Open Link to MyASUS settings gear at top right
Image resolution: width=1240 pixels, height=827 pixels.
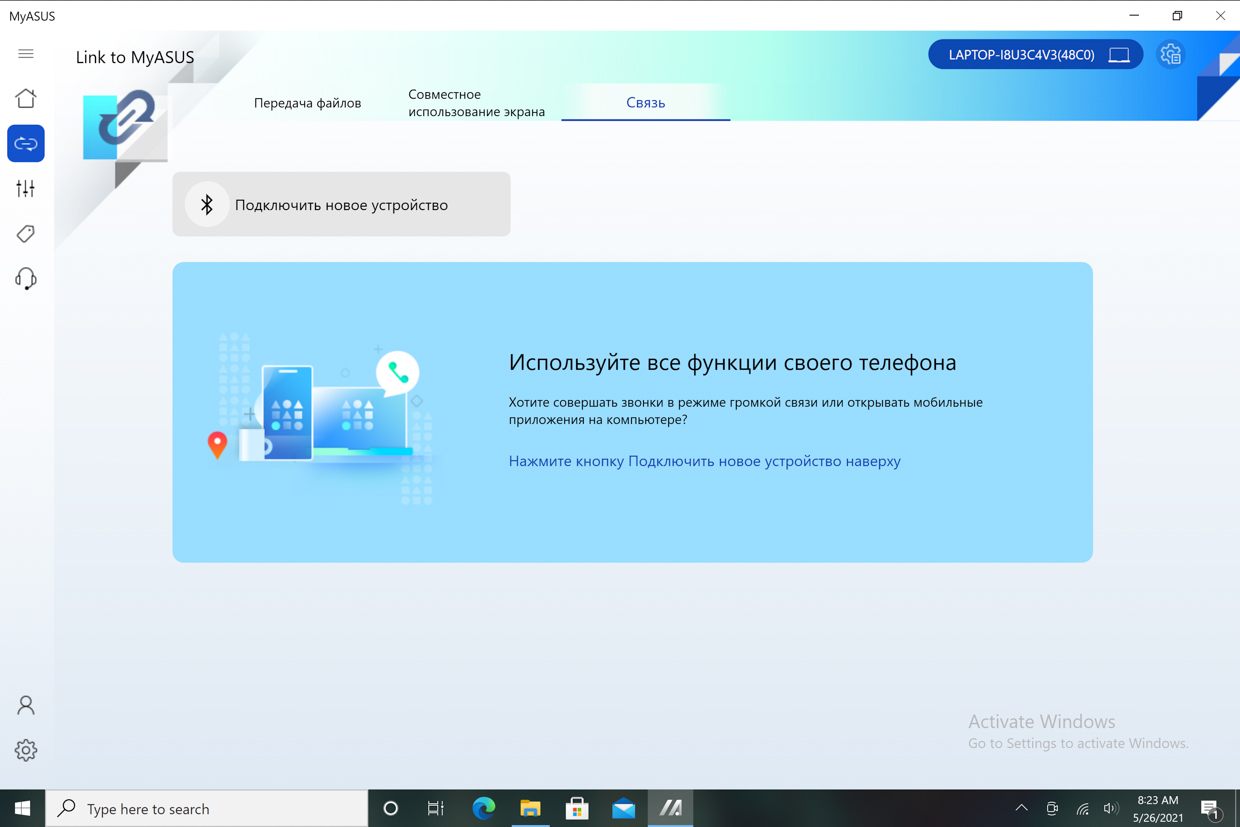(x=1171, y=55)
